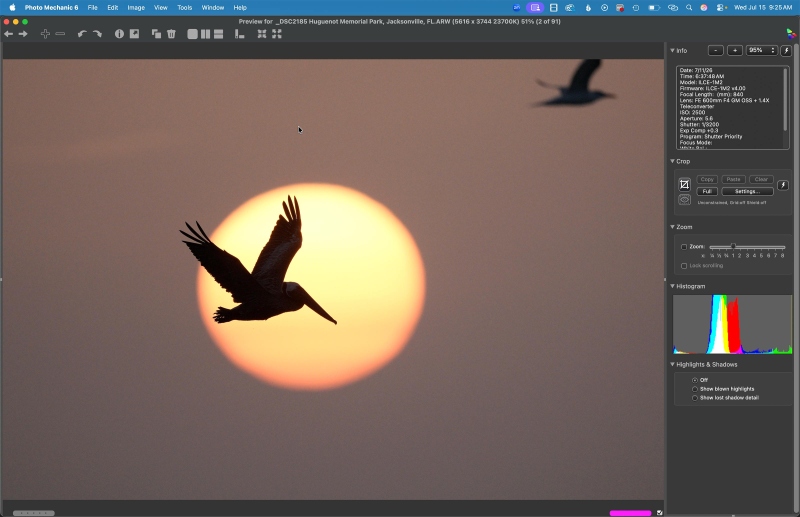This screenshot has width=800, height=517.
Task: Toggle the thumbnail strip position icon
Action: coord(239,34)
